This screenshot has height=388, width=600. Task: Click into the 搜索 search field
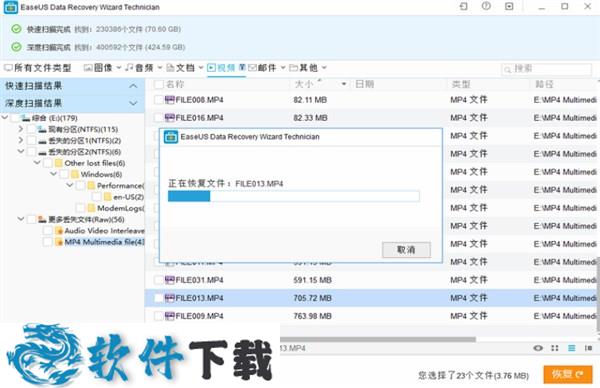[x=546, y=69]
